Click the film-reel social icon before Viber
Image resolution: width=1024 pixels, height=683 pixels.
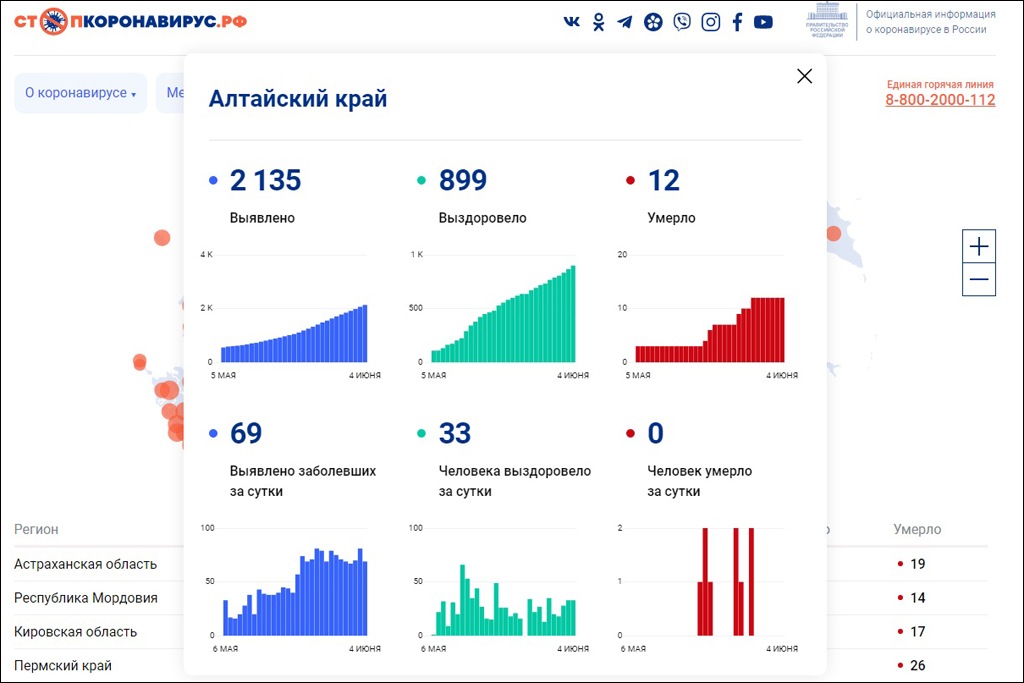click(653, 22)
